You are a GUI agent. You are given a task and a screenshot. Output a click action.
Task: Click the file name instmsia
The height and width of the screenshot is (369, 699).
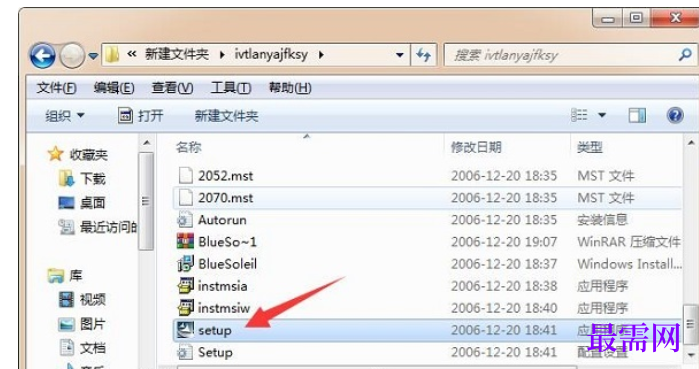222,286
